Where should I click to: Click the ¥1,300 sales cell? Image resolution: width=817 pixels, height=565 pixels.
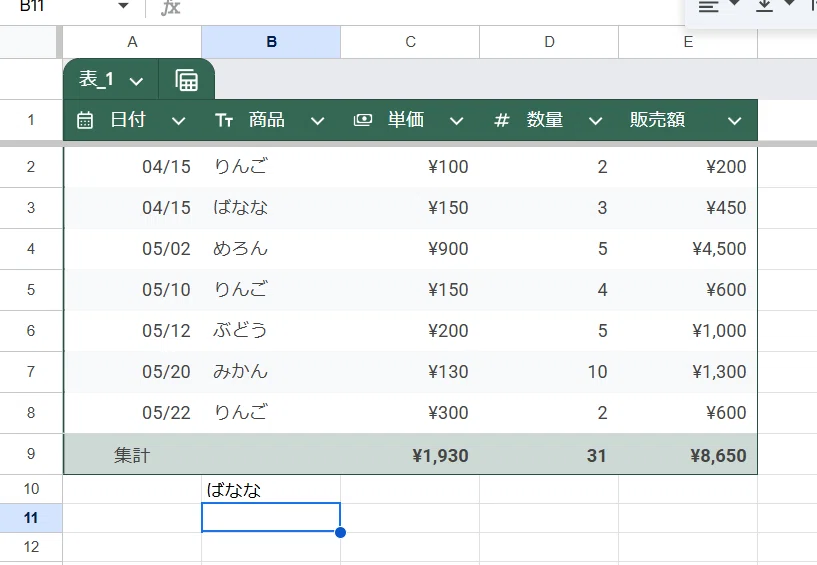click(x=688, y=372)
